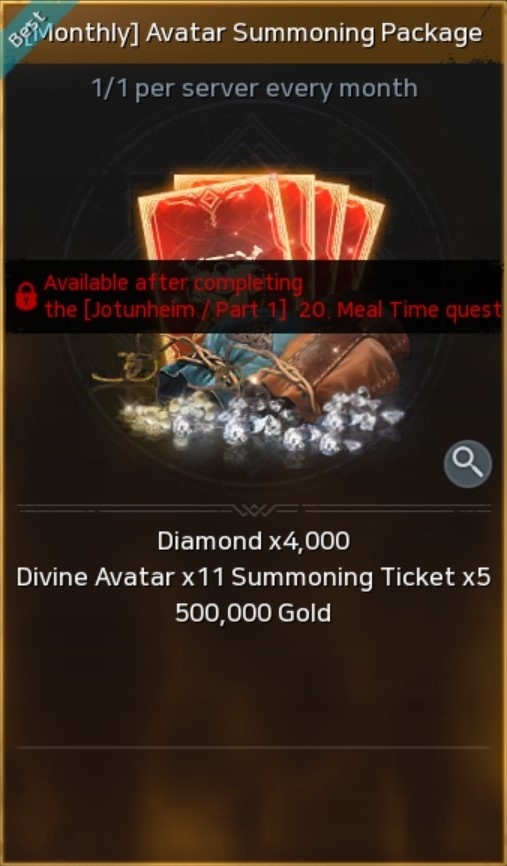Select the '500,000 Gold' reward line
The height and width of the screenshot is (866, 507).
pyautogui.click(x=254, y=613)
